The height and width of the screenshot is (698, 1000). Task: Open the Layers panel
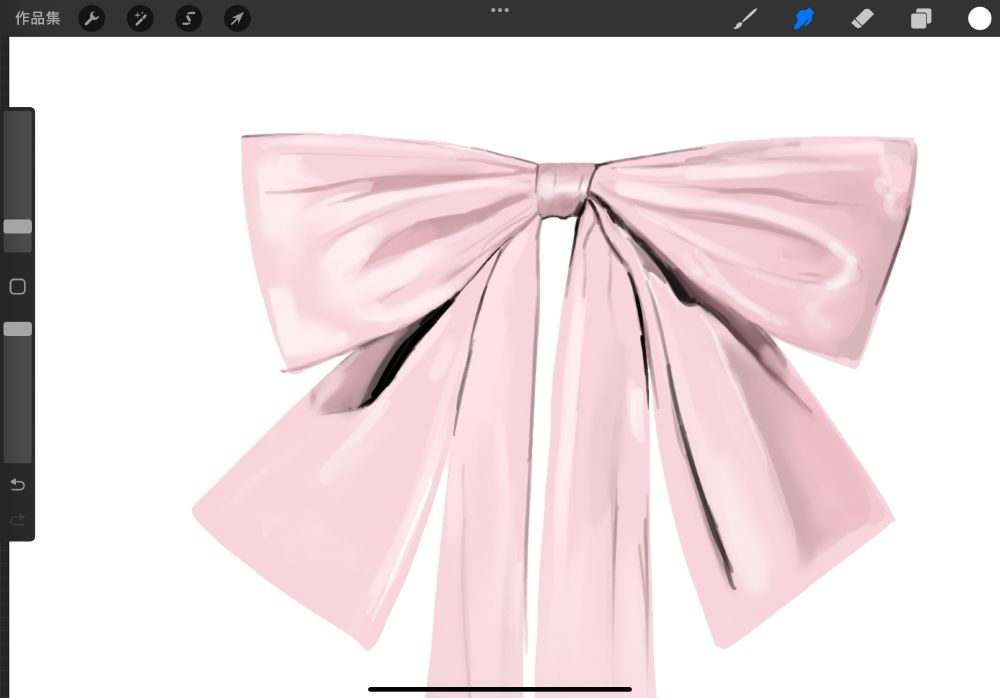point(921,19)
